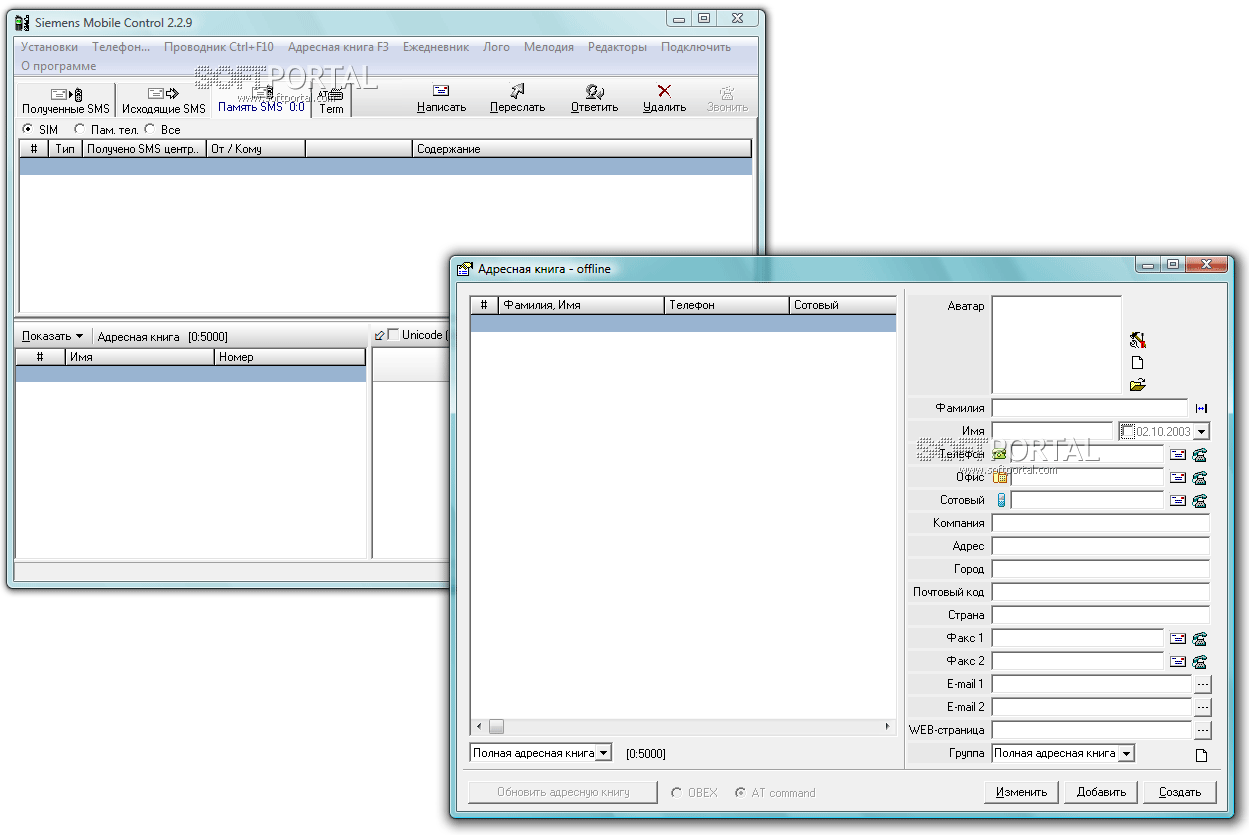The image size is (1249, 835).
Task: Click the Фамилия, Имя column header
Action: coord(581,305)
